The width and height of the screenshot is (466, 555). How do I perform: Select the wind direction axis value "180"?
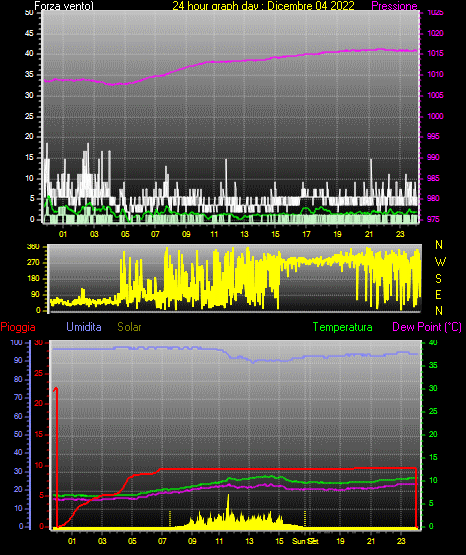pos(33,279)
